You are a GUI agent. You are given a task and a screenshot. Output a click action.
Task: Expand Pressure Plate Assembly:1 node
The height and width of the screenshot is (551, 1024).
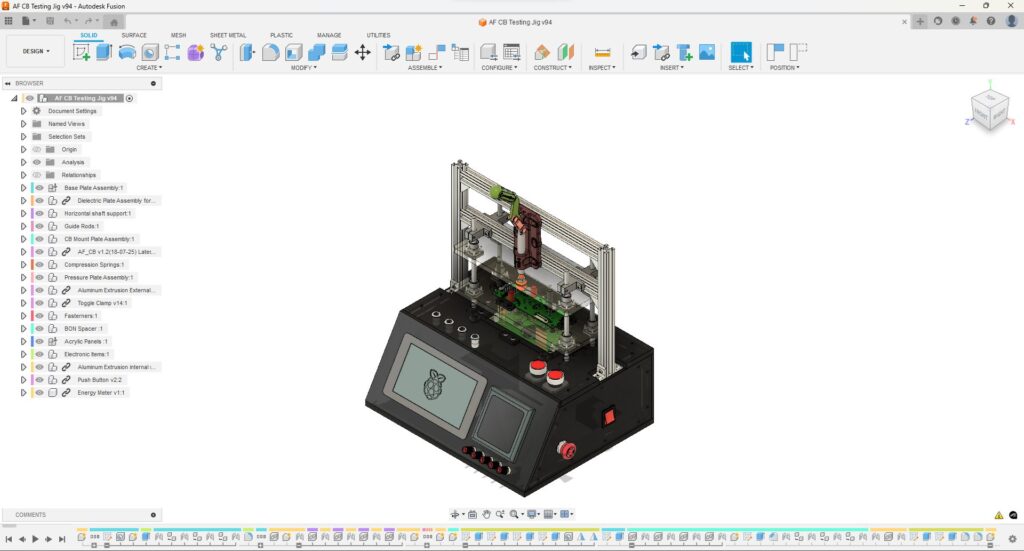24,277
